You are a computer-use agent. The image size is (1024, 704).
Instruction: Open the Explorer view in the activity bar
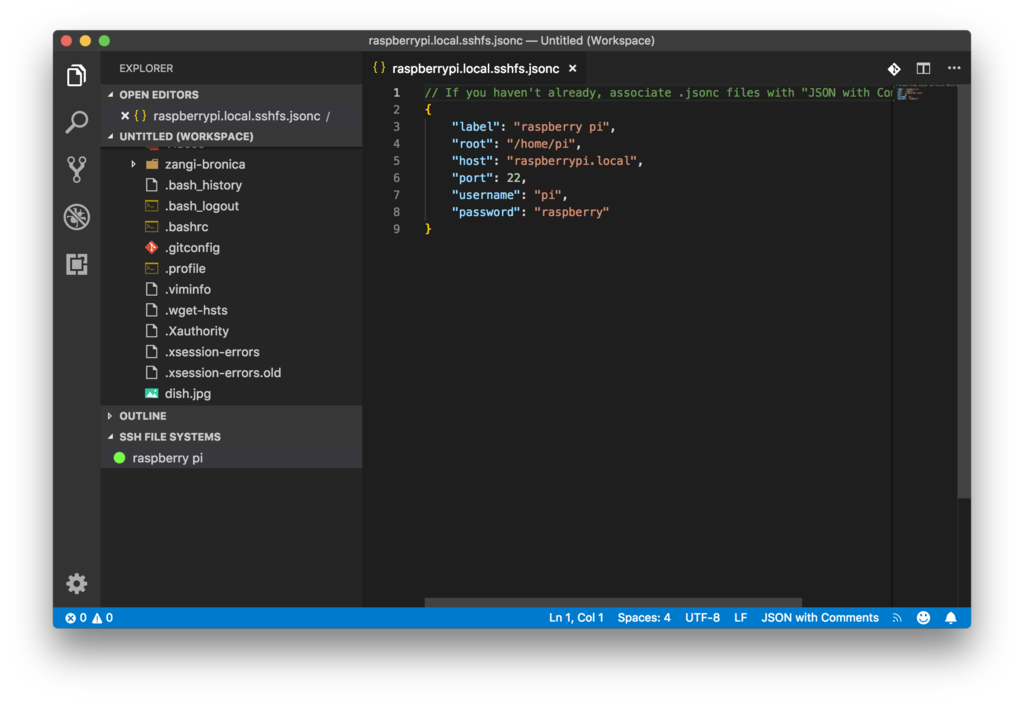click(76, 75)
